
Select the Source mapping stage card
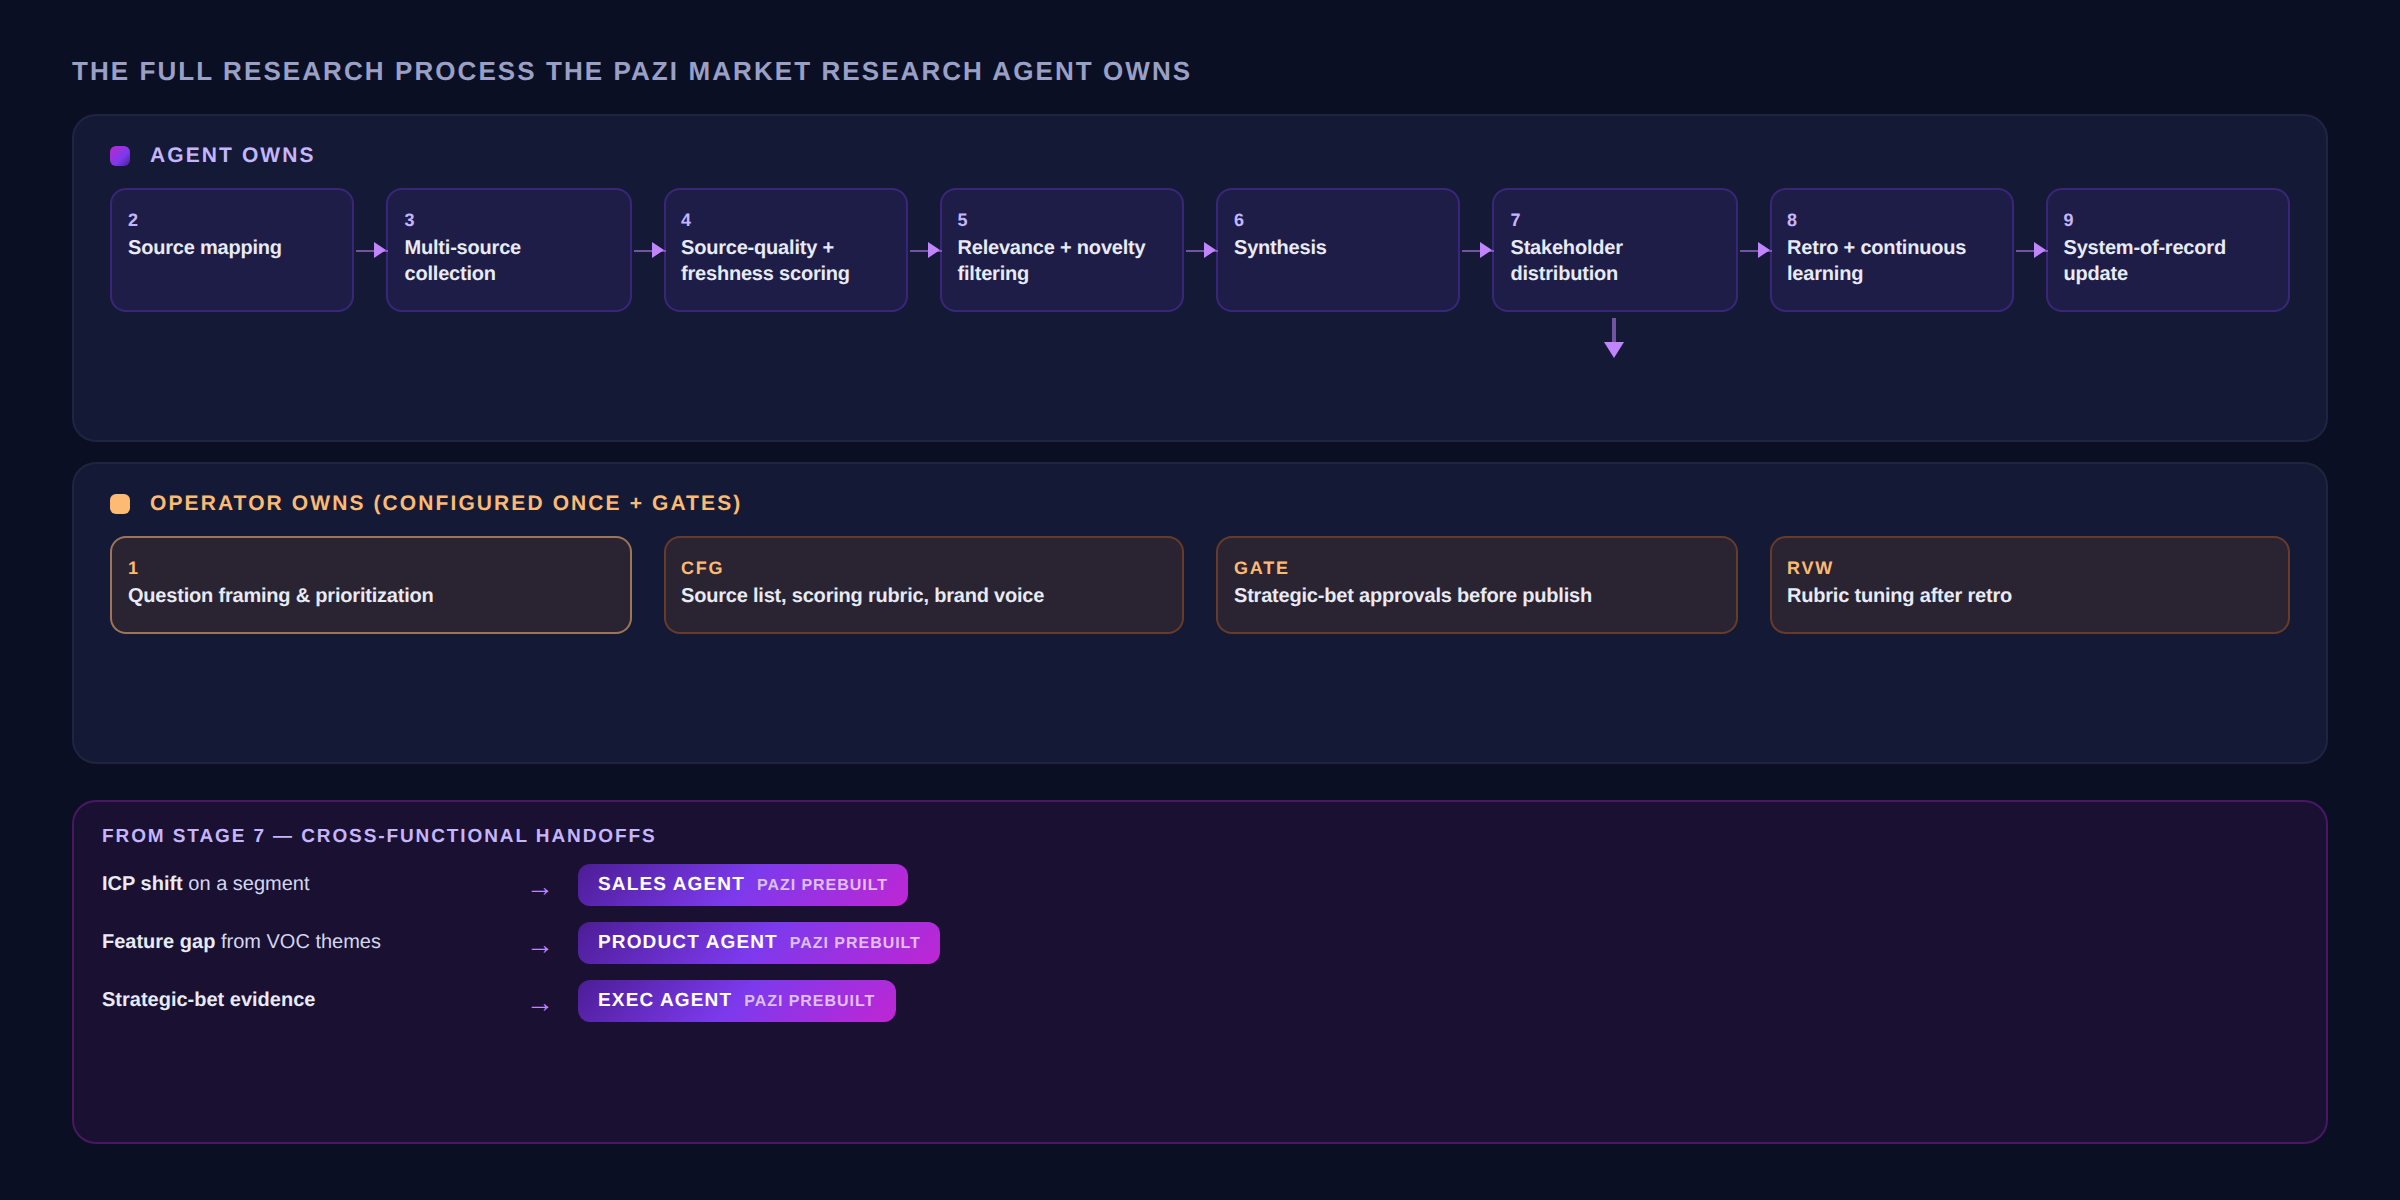click(232, 250)
